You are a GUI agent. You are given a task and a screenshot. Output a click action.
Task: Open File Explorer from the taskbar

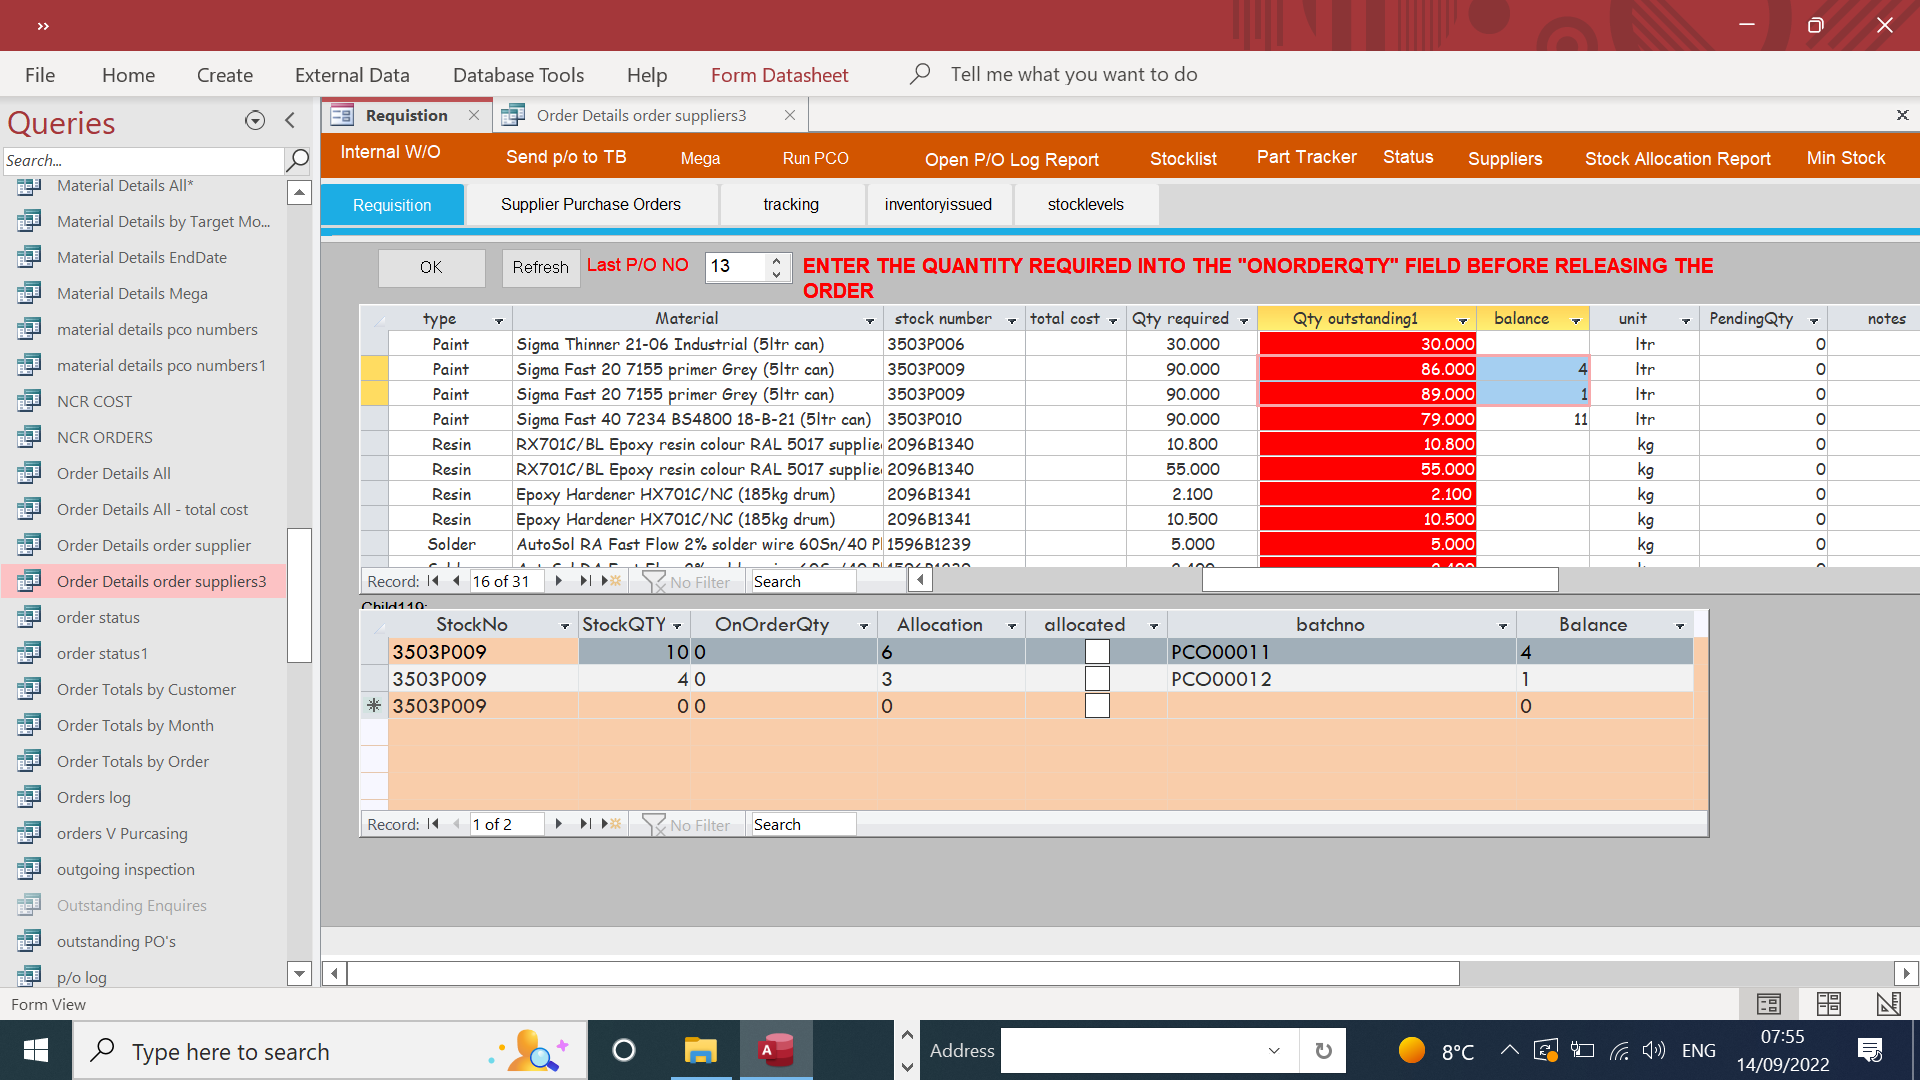tap(700, 1051)
